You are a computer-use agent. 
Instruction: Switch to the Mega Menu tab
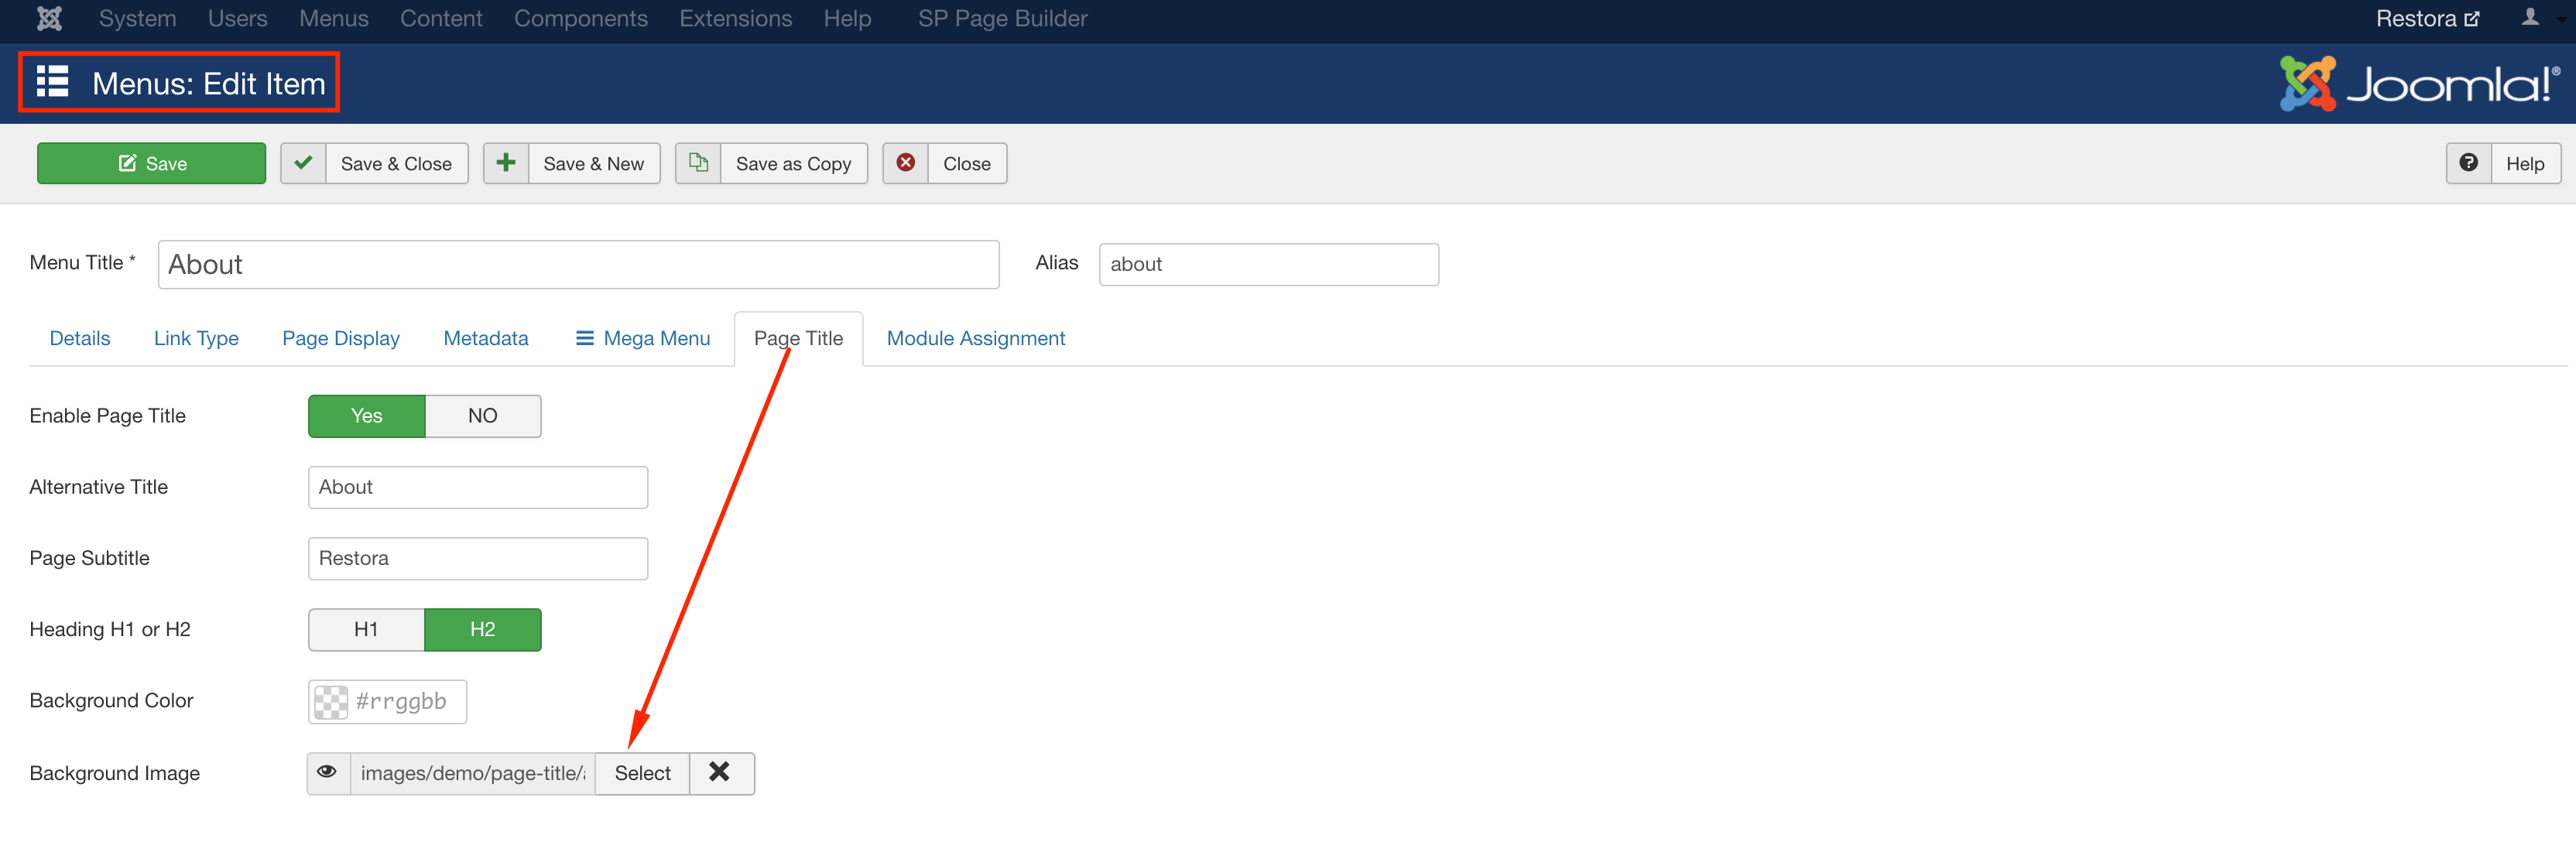pos(642,338)
